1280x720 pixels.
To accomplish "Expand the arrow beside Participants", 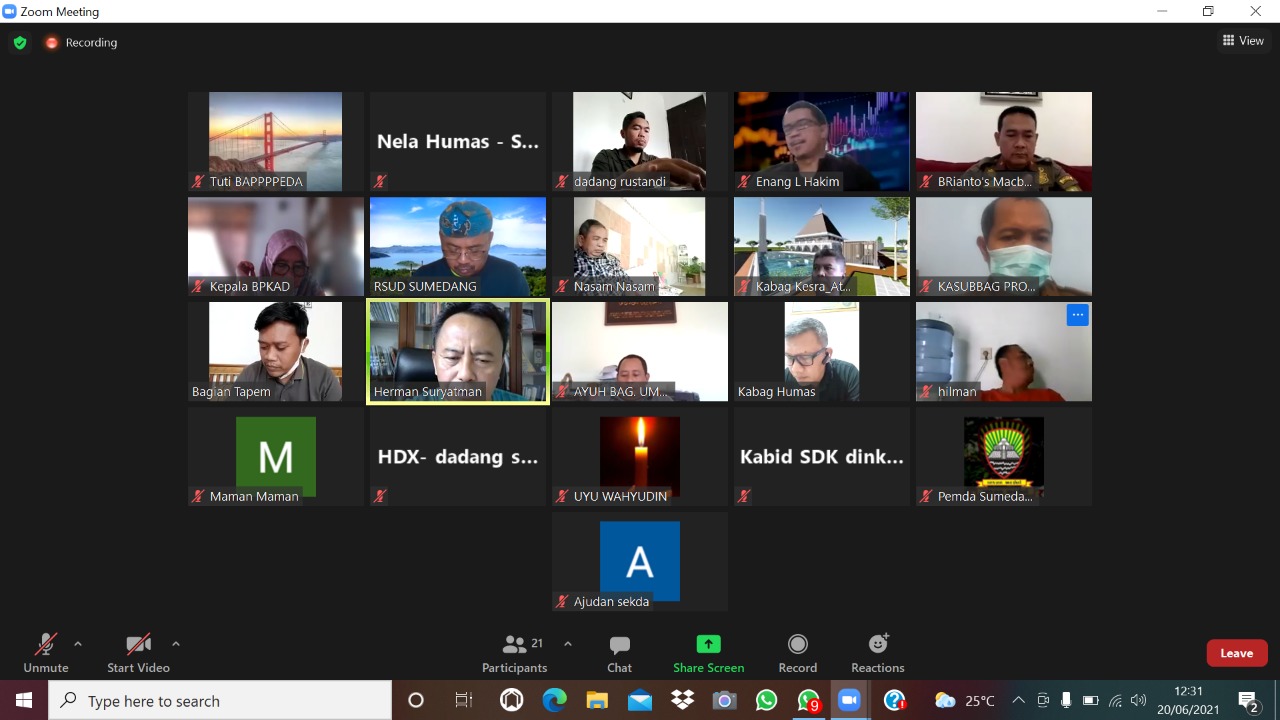I will pyautogui.click(x=568, y=644).
